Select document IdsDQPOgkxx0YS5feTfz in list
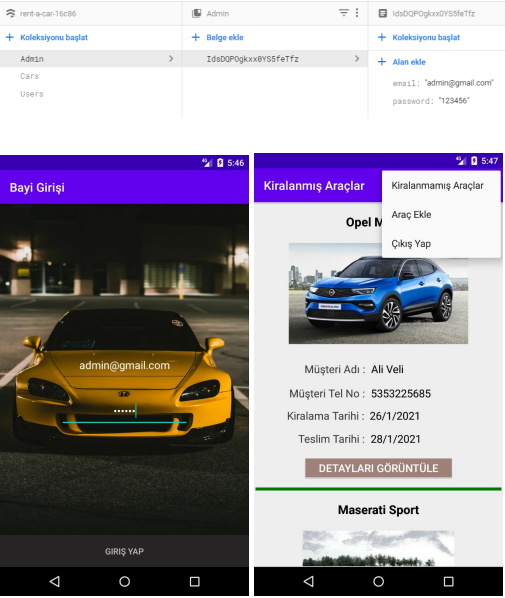The width and height of the screenshot is (505, 598). [x=275, y=59]
